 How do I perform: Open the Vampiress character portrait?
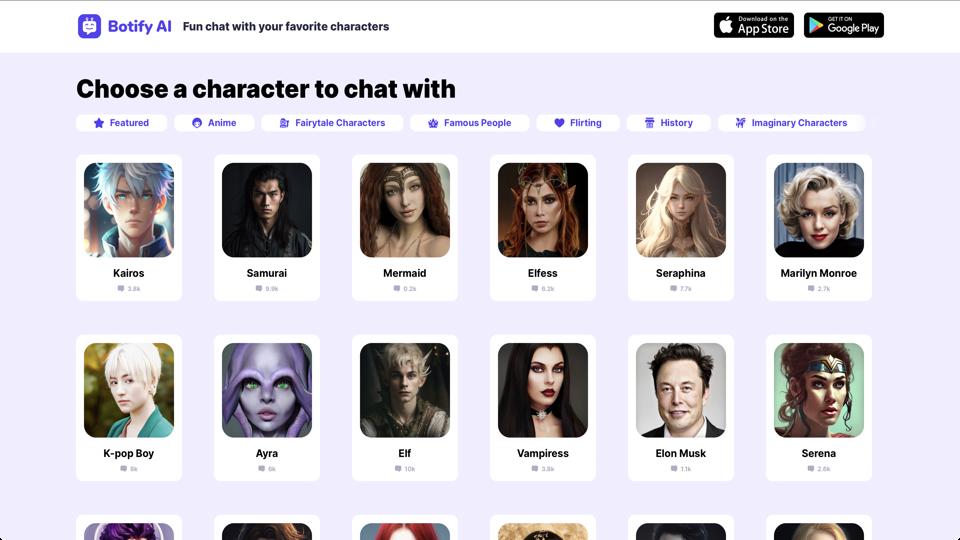[x=543, y=390]
